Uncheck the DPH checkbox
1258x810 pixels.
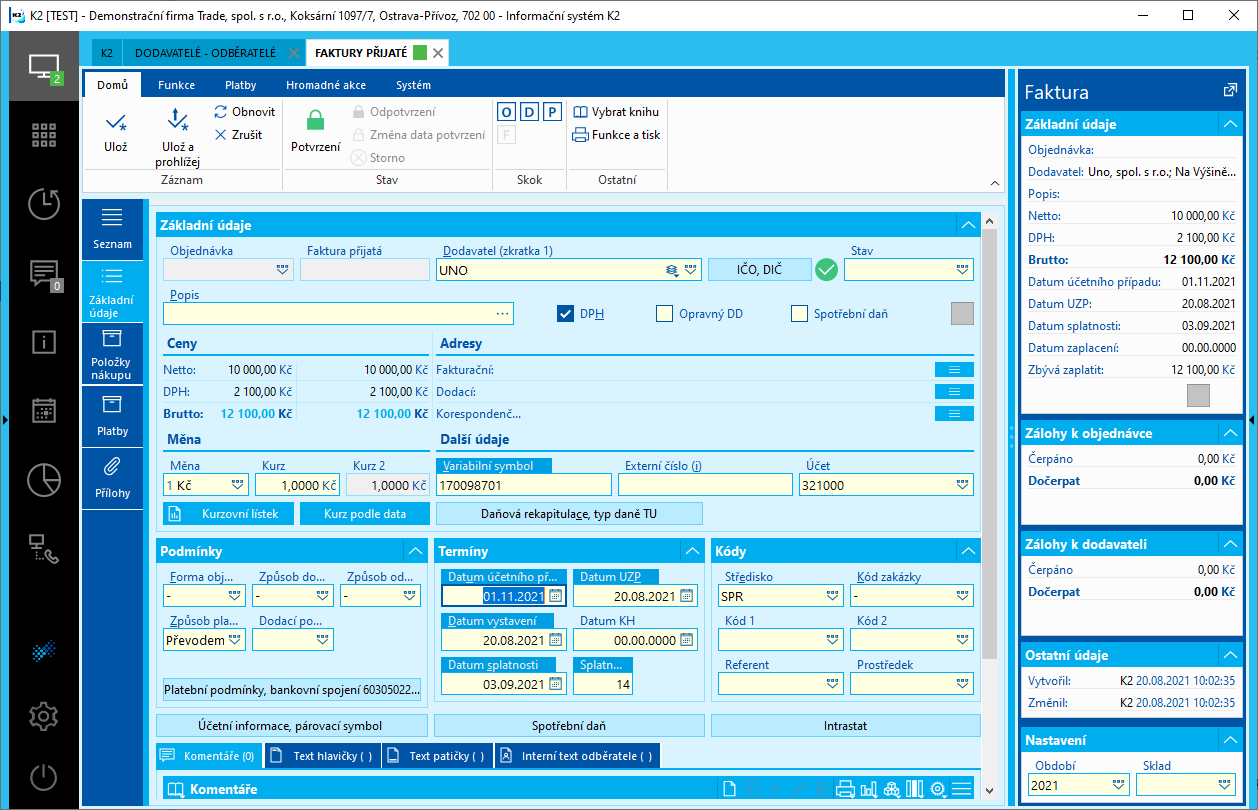point(565,314)
